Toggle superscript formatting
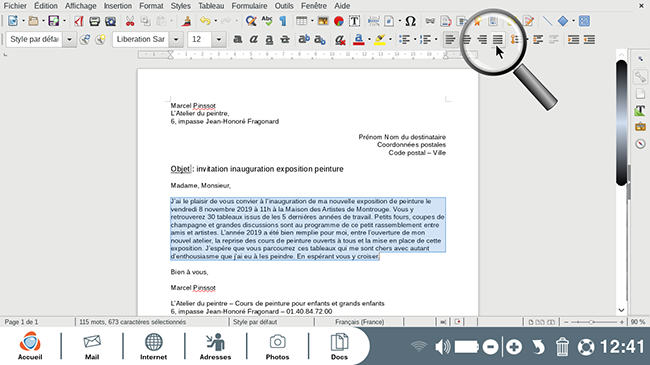This screenshot has height=365, width=650. 304,39
